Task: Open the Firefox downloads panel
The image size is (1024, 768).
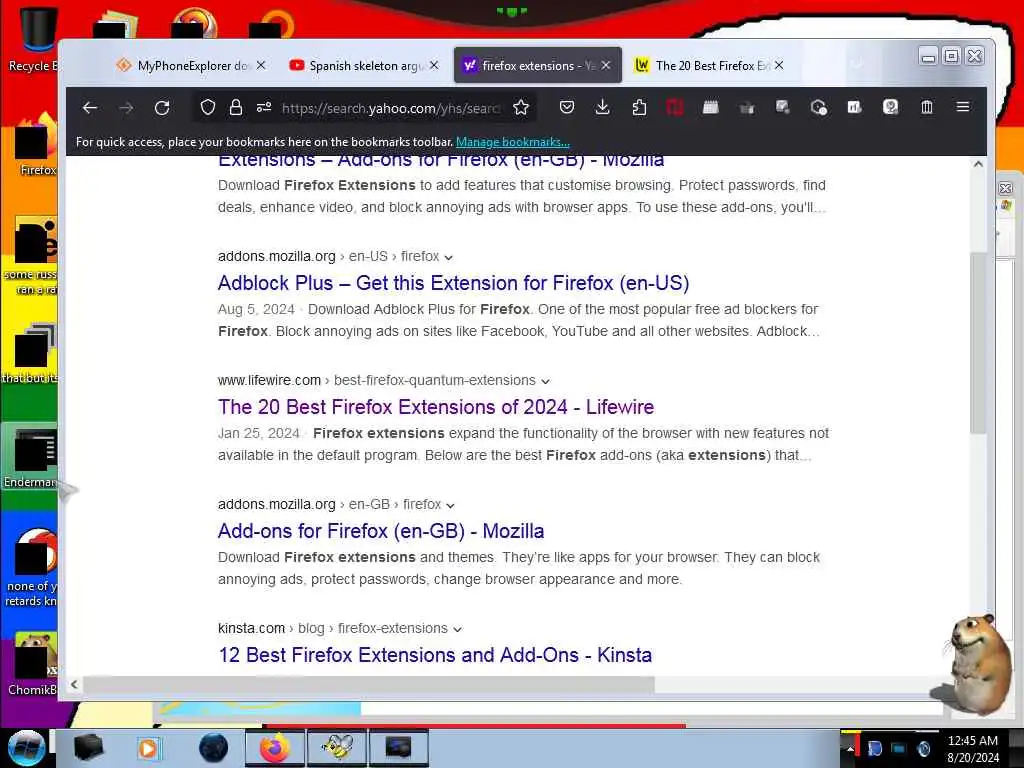Action: tap(603, 107)
